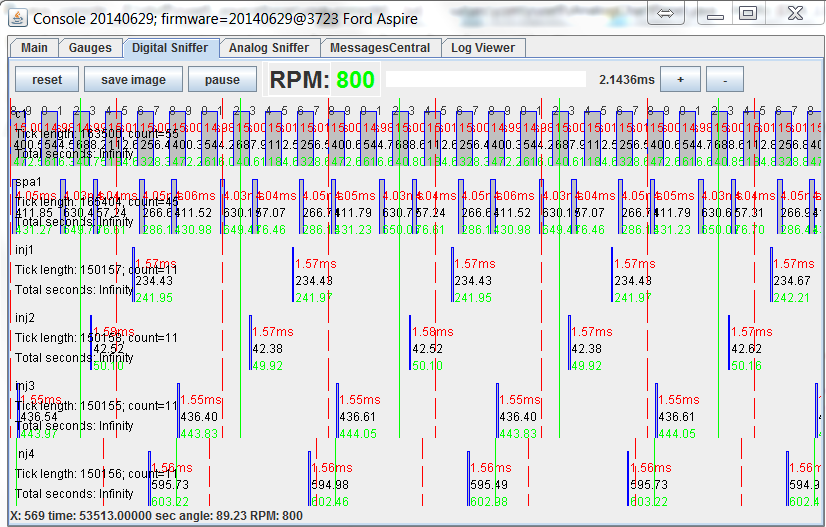The height and width of the screenshot is (527, 826).
Task: Click the spa1 channel label
Action: tap(27, 181)
